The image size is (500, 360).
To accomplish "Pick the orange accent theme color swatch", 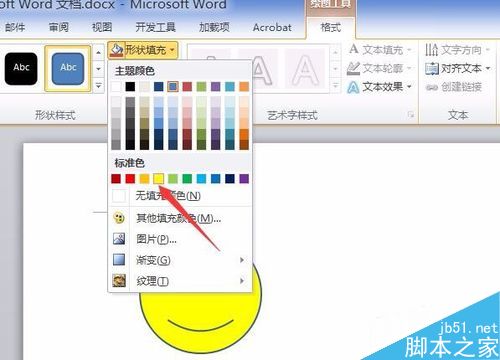I will (x=244, y=87).
